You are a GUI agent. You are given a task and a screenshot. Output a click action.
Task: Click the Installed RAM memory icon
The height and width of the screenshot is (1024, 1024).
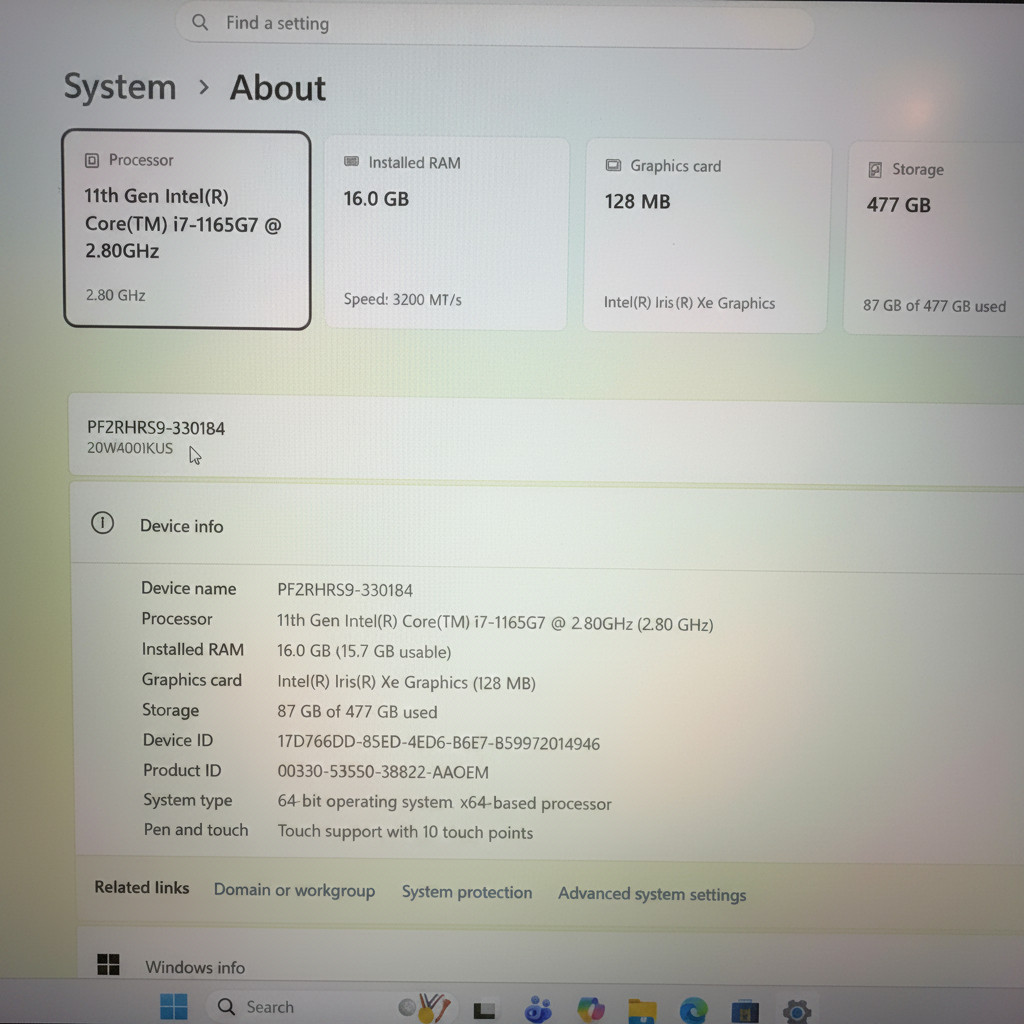pos(351,161)
